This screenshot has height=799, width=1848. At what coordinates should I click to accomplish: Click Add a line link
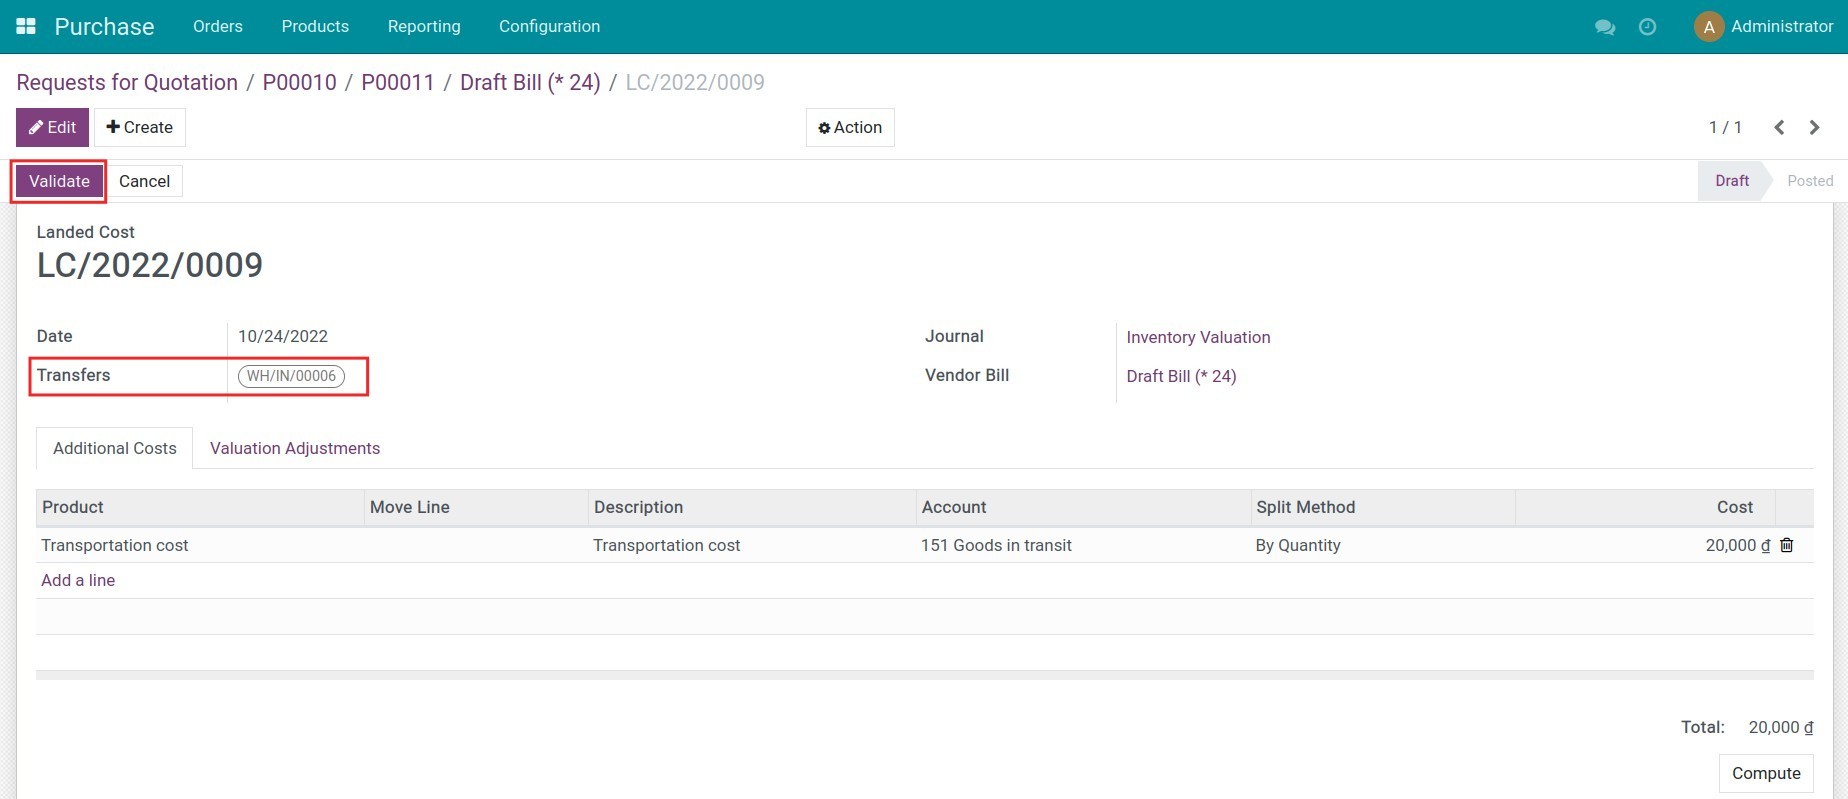(78, 580)
